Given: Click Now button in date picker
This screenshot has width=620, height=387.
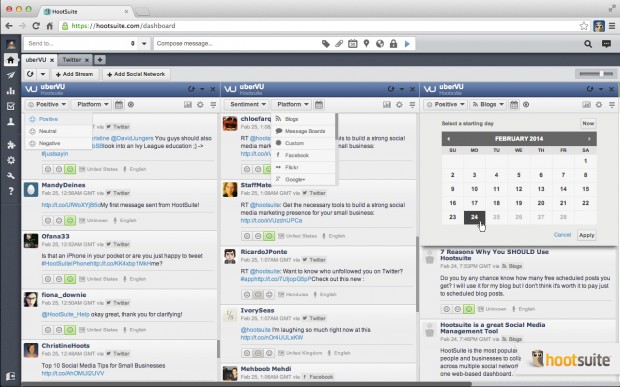Looking at the screenshot, I should [x=588, y=123].
